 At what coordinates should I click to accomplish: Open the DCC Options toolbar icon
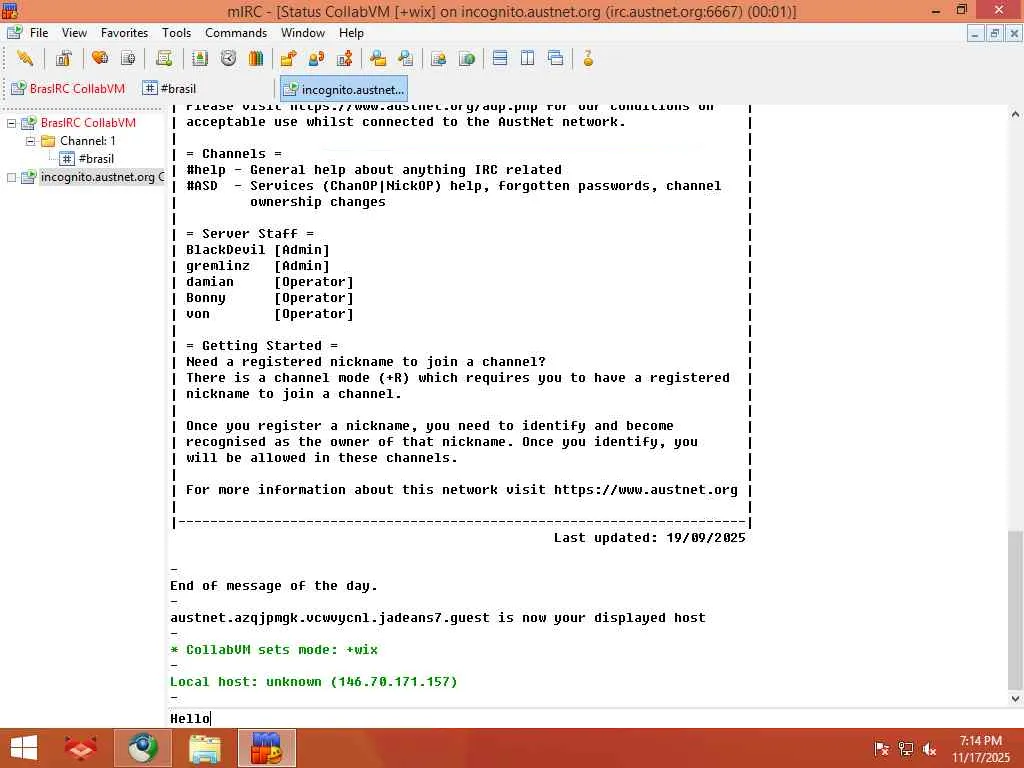[x=345, y=59]
